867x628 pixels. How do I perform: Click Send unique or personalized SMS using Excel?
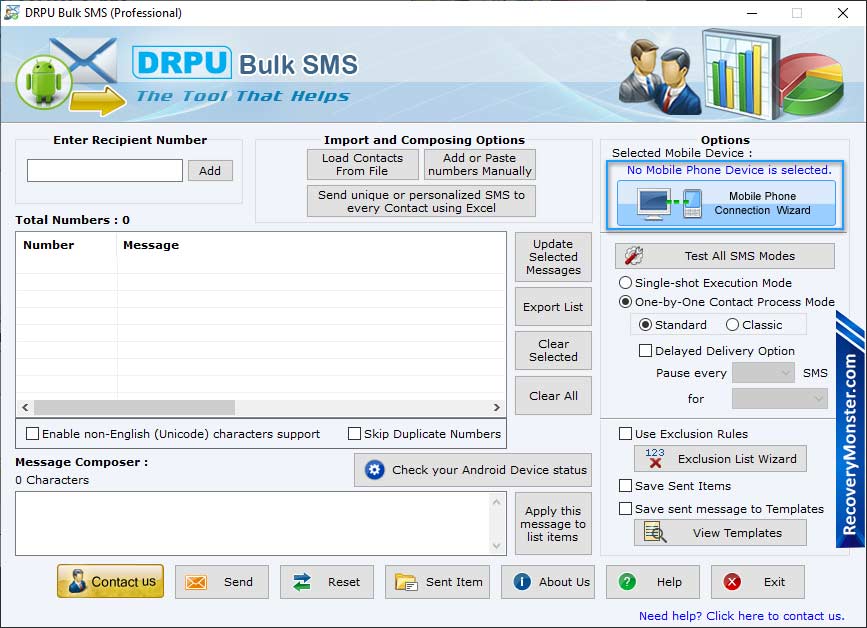click(421, 201)
